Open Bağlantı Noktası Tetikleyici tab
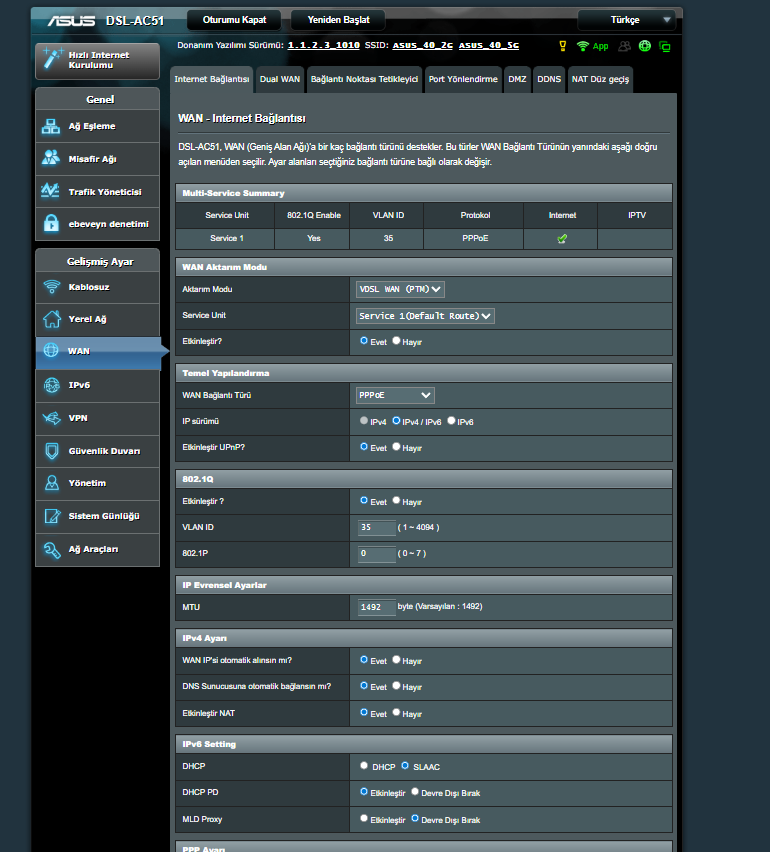The width and height of the screenshot is (770, 852). pyautogui.click(x=364, y=79)
